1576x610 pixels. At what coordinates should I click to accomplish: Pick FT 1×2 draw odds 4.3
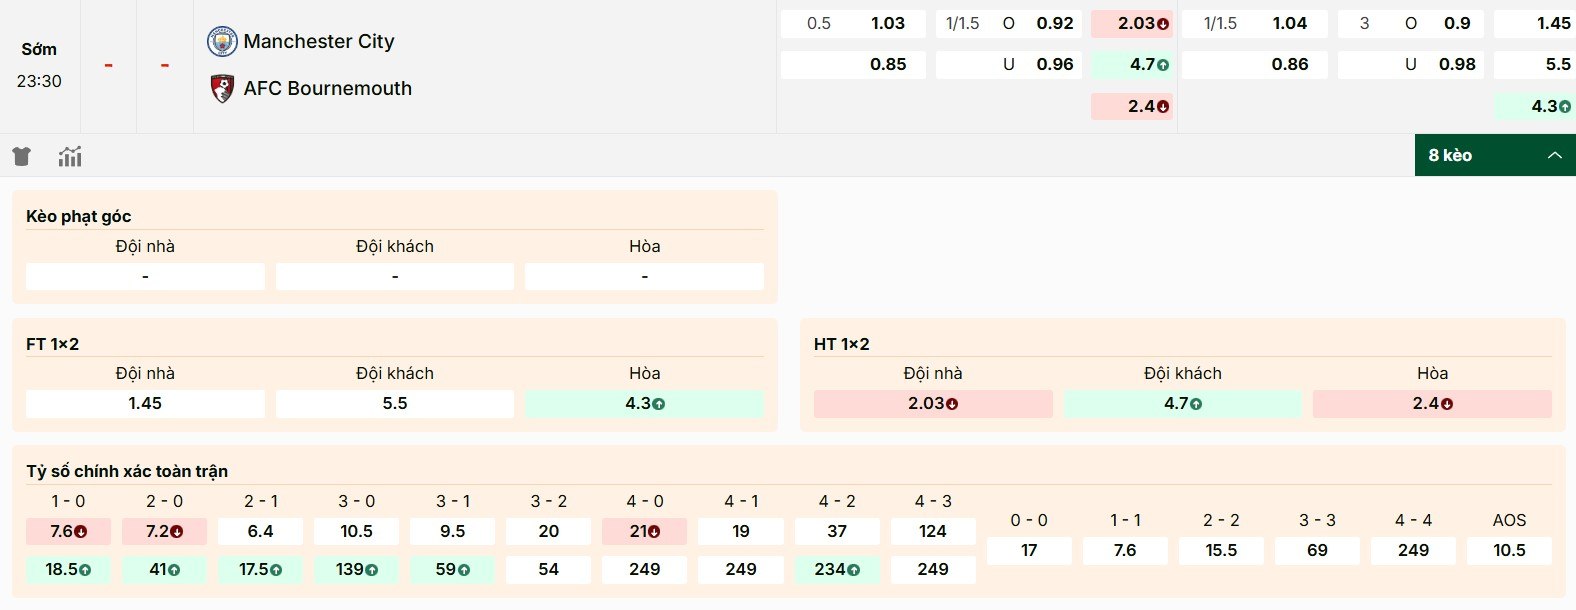click(644, 404)
